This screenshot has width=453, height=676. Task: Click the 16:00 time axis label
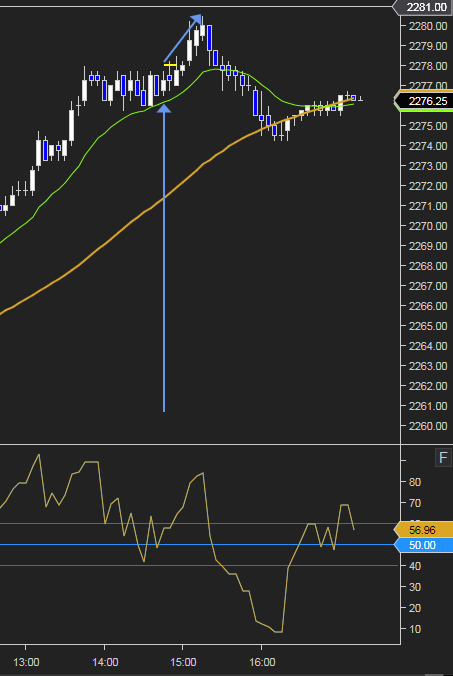click(x=262, y=662)
